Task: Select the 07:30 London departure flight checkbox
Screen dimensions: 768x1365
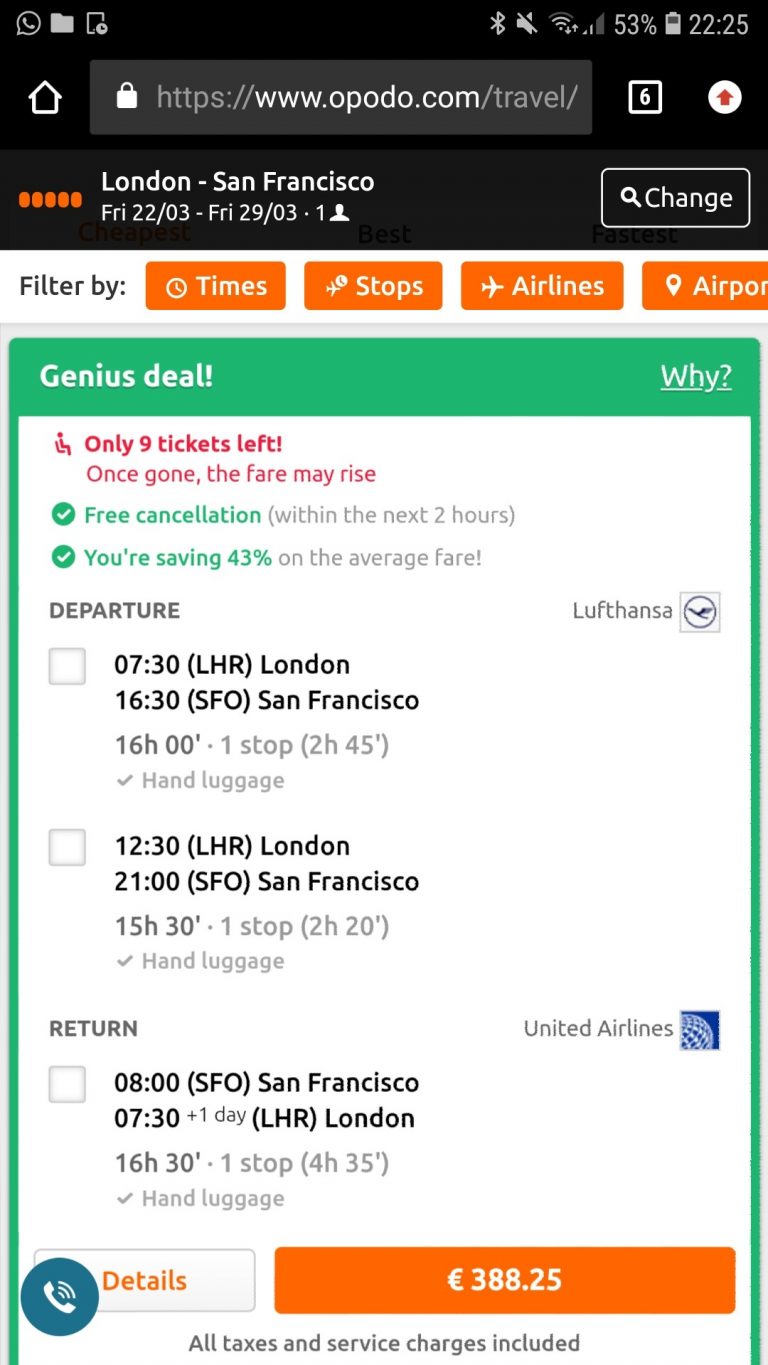Action: [67, 666]
